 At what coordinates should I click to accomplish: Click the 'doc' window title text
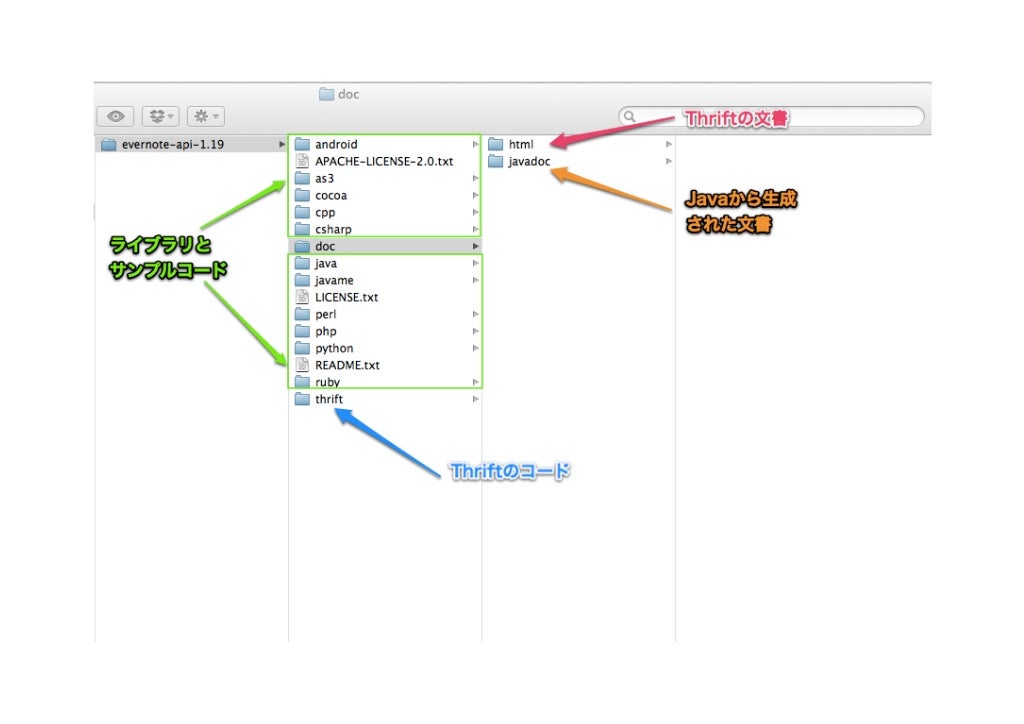[x=348, y=94]
